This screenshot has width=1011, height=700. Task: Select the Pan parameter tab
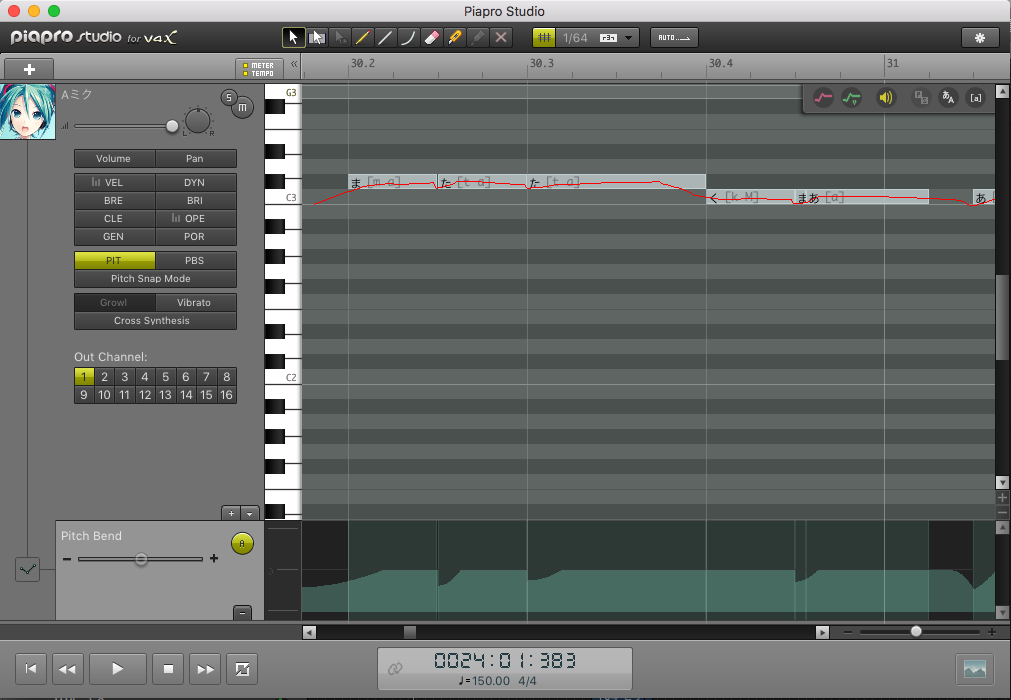click(195, 159)
